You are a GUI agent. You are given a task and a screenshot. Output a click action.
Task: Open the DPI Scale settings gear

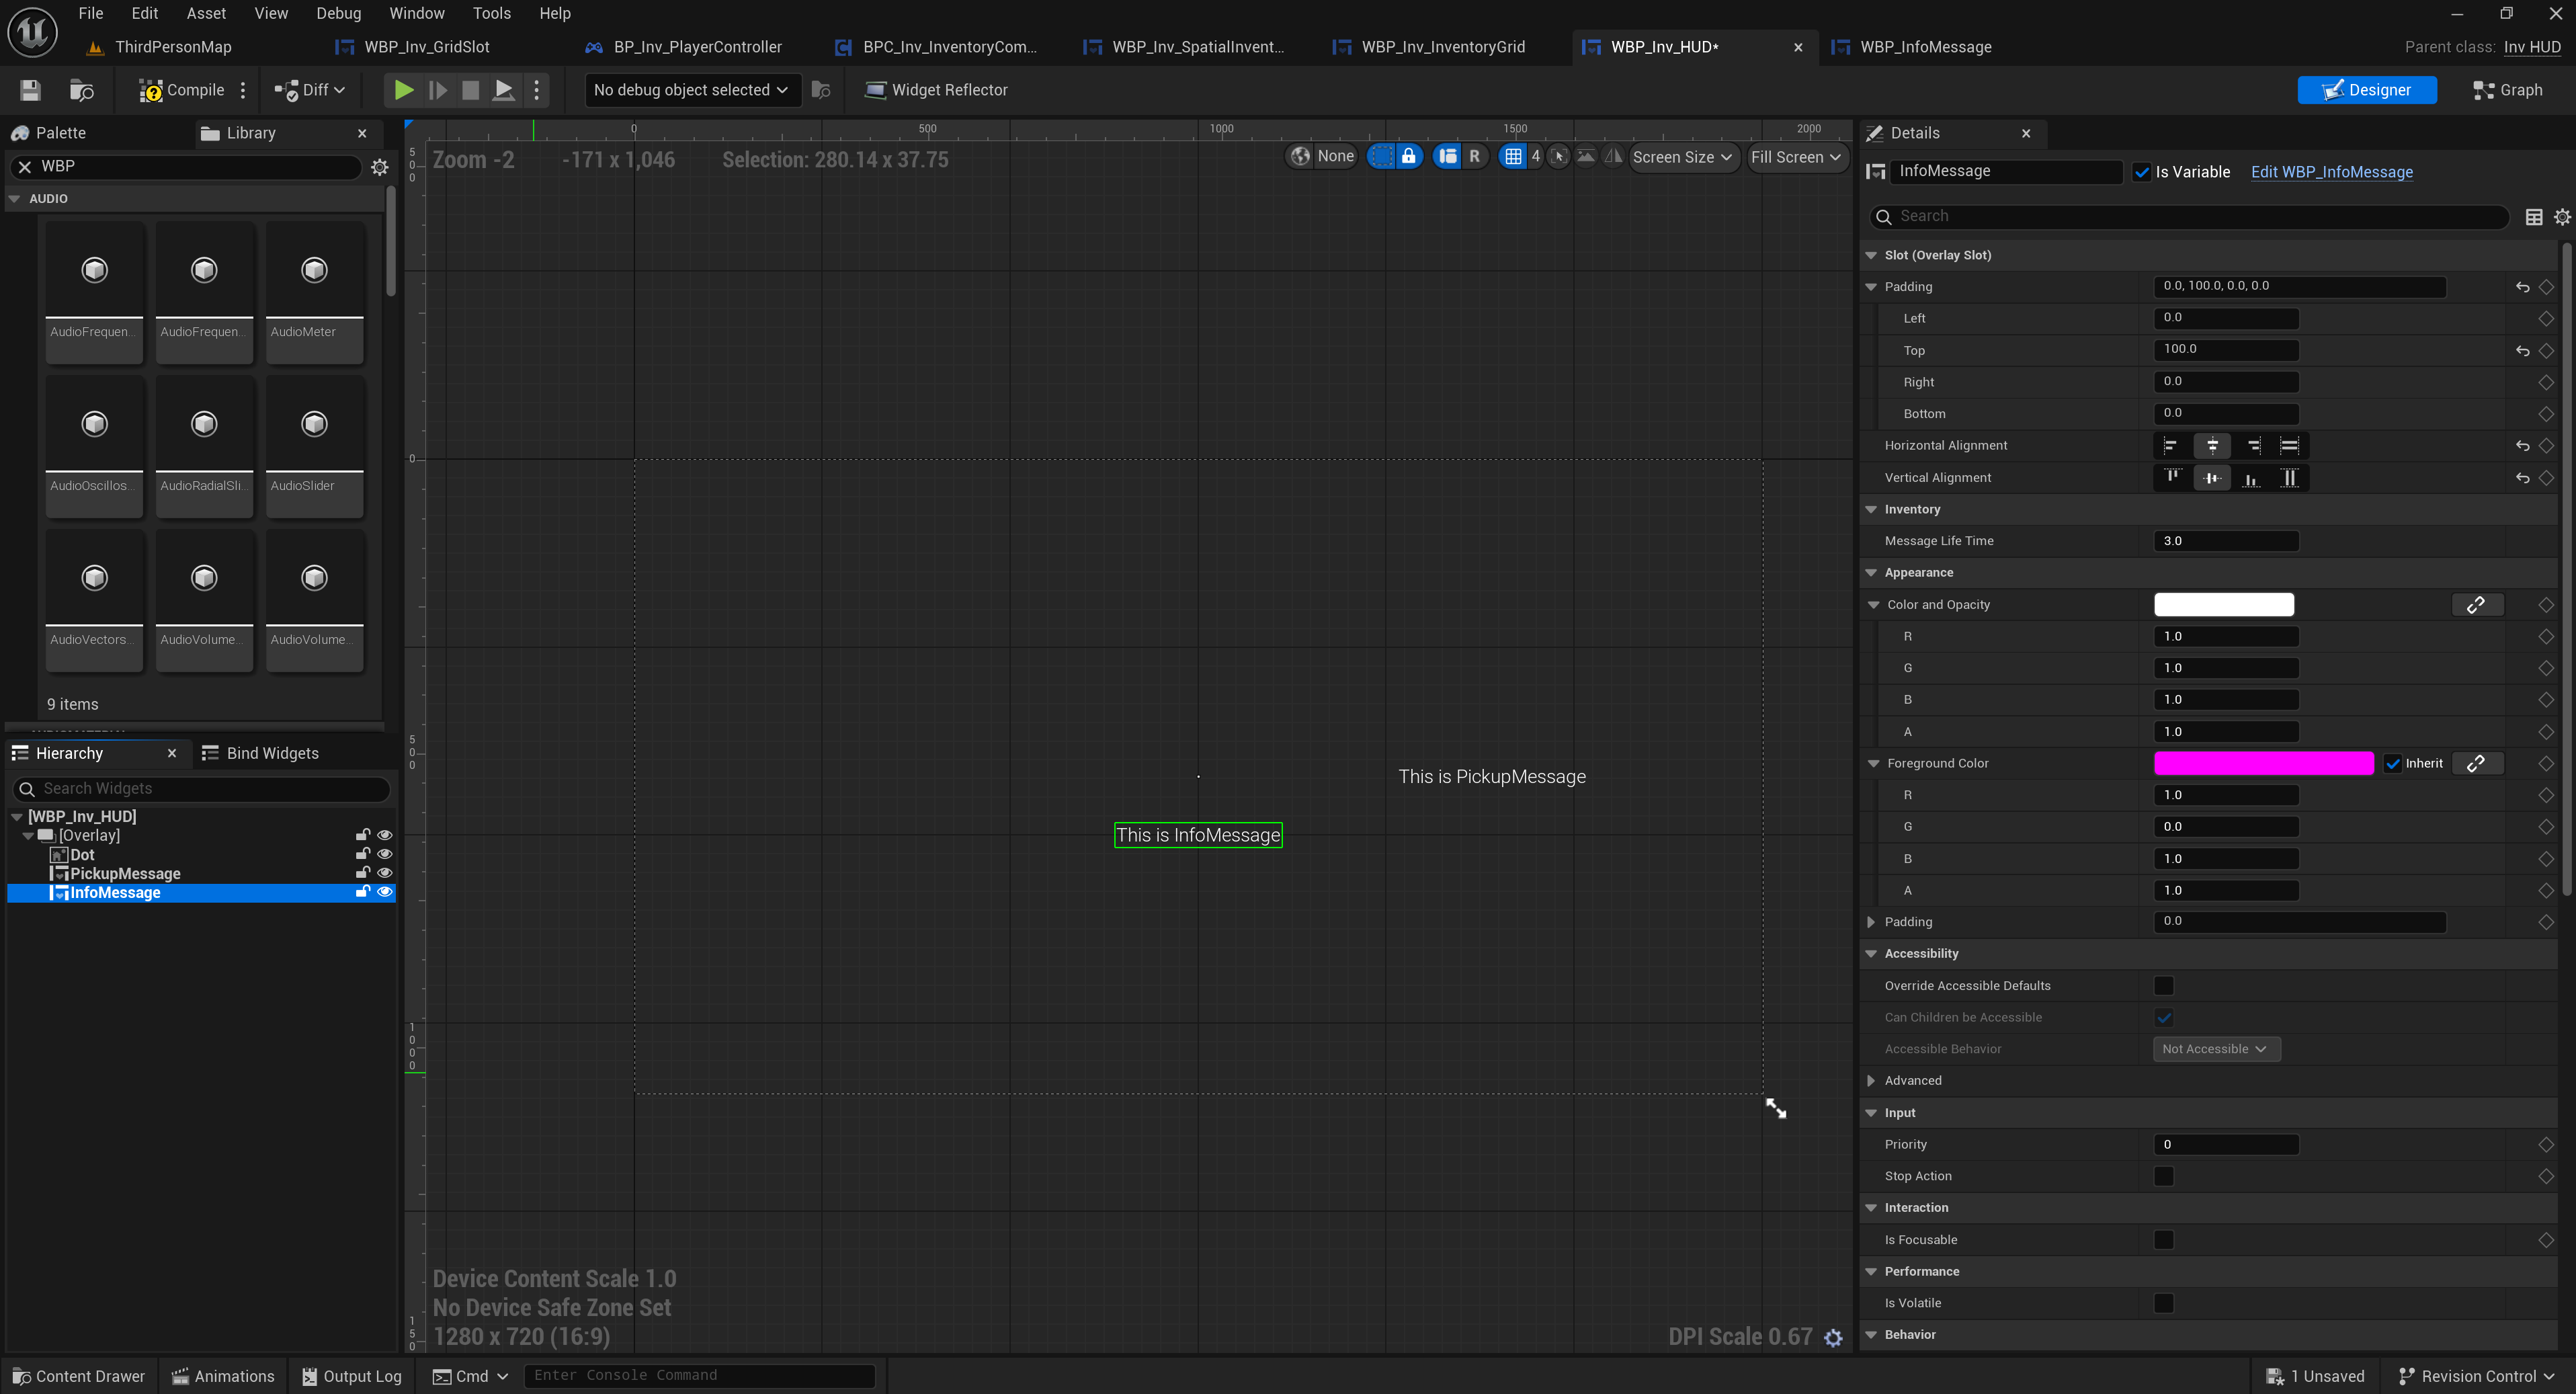(1833, 1337)
